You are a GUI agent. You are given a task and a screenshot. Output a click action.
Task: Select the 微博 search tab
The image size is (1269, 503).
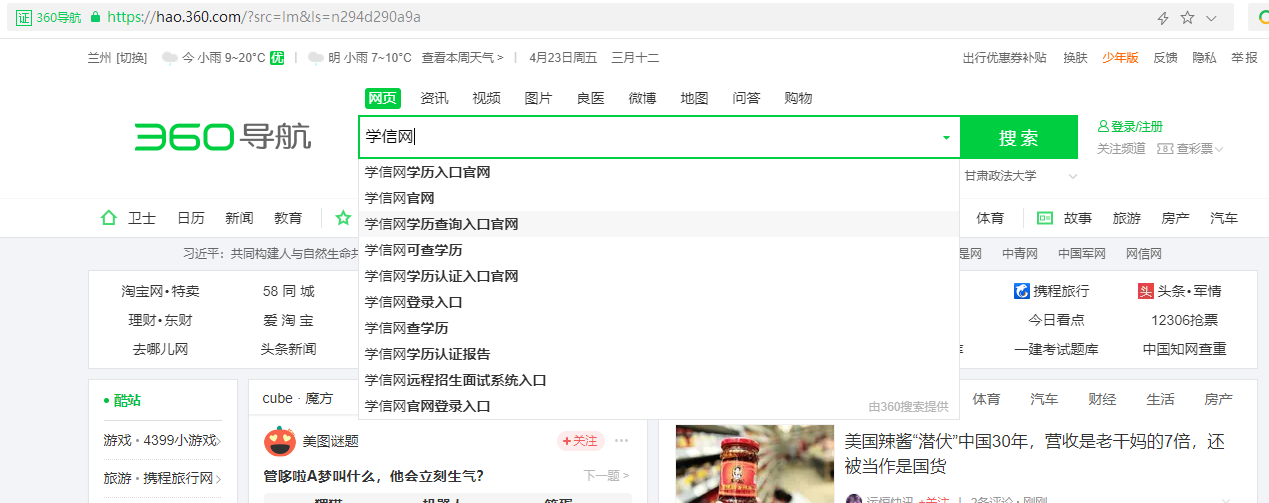point(642,98)
